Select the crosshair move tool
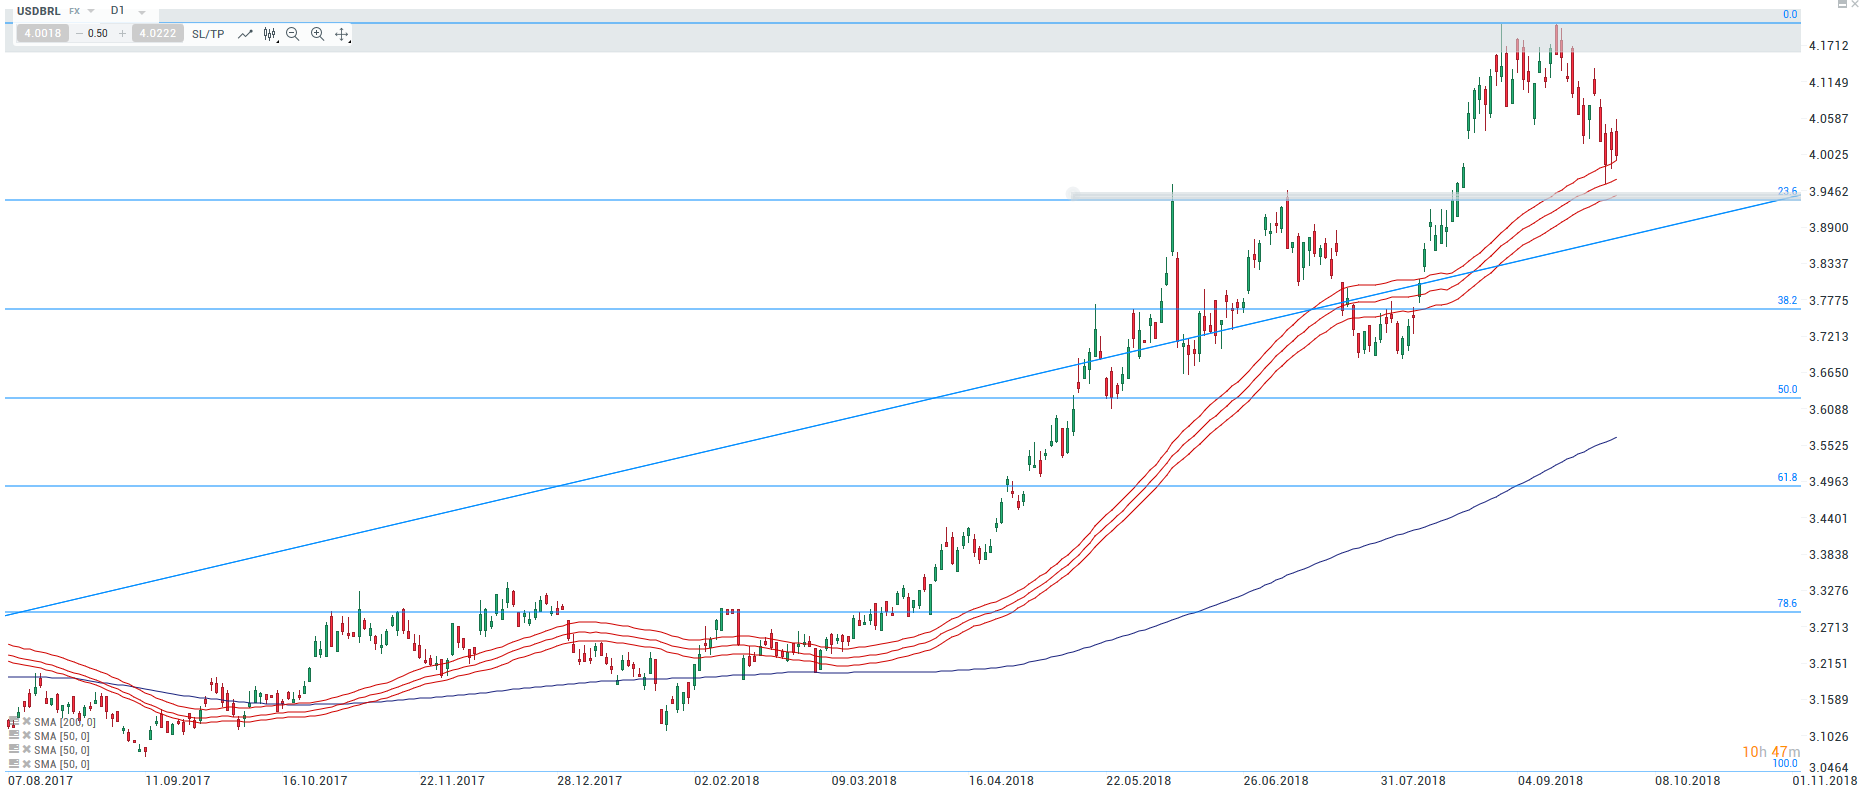Image resolution: width=1868 pixels, height=797 pixels. pos(342,34)
